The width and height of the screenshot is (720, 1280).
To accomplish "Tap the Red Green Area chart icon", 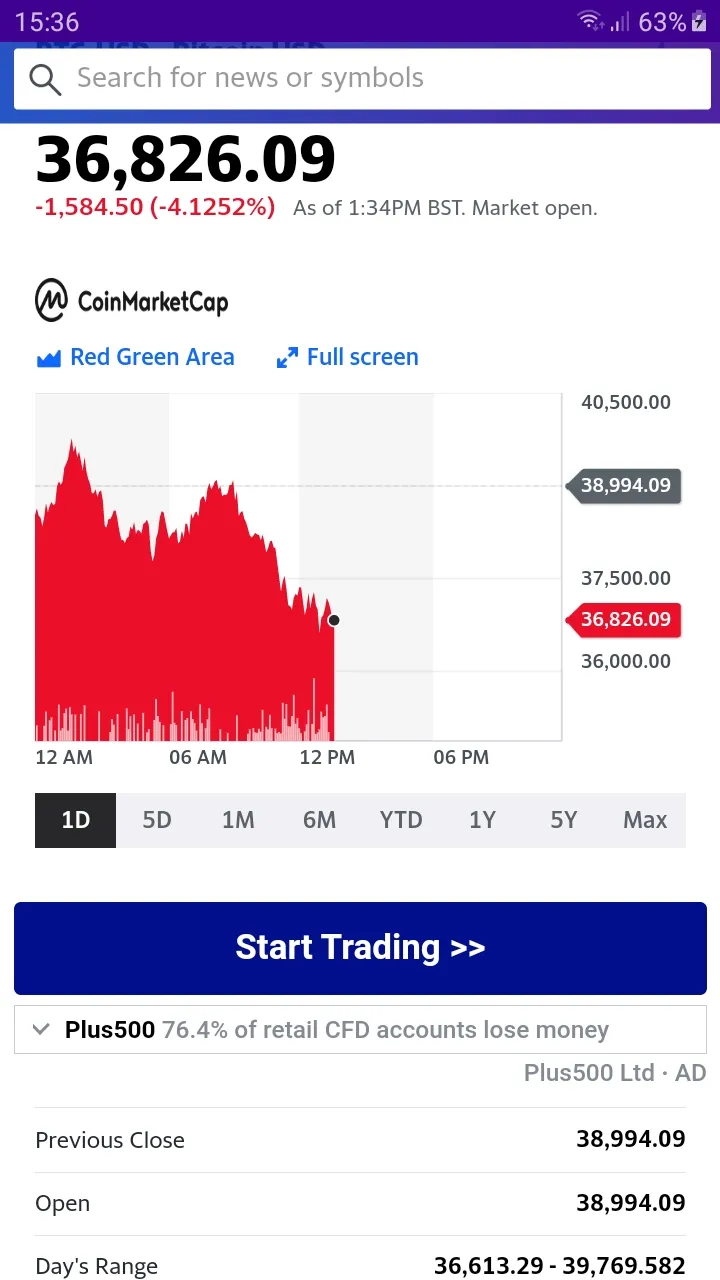I will pos(49,358).
